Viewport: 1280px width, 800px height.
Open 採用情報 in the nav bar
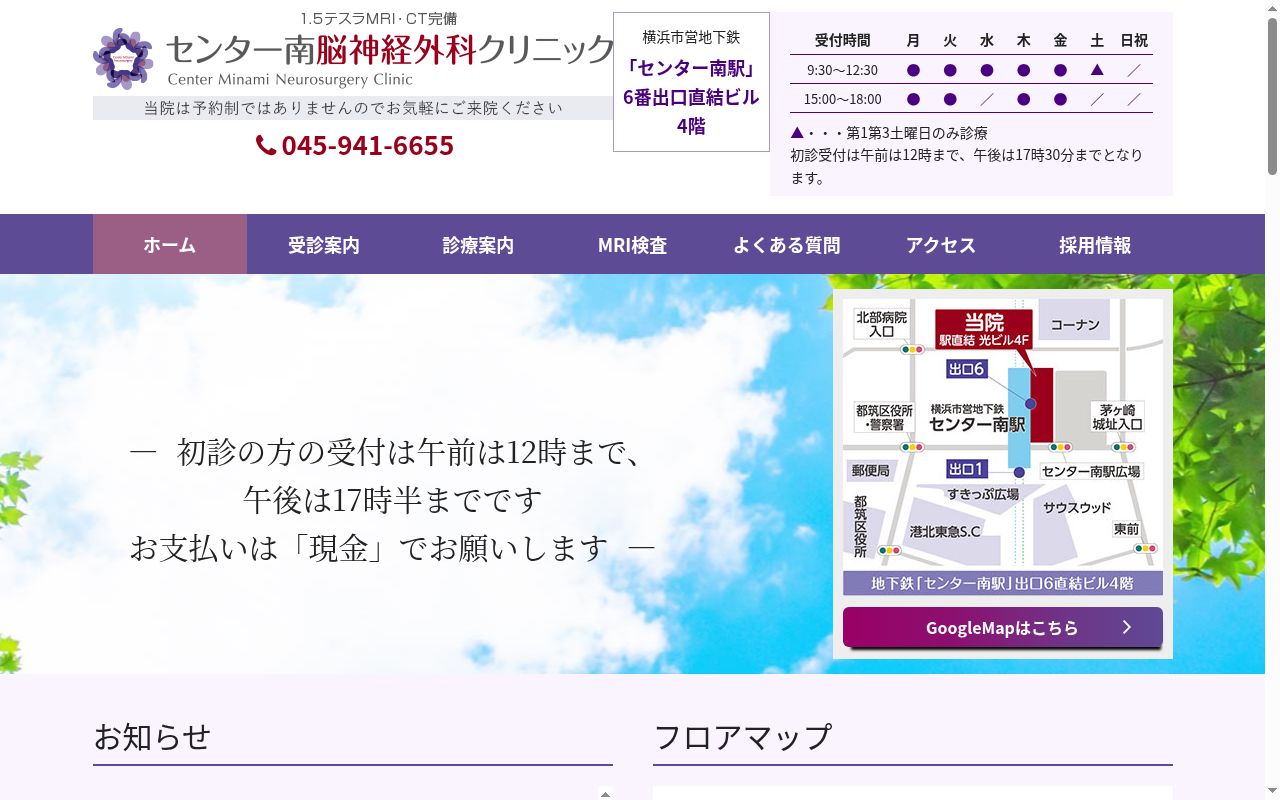1095,244
